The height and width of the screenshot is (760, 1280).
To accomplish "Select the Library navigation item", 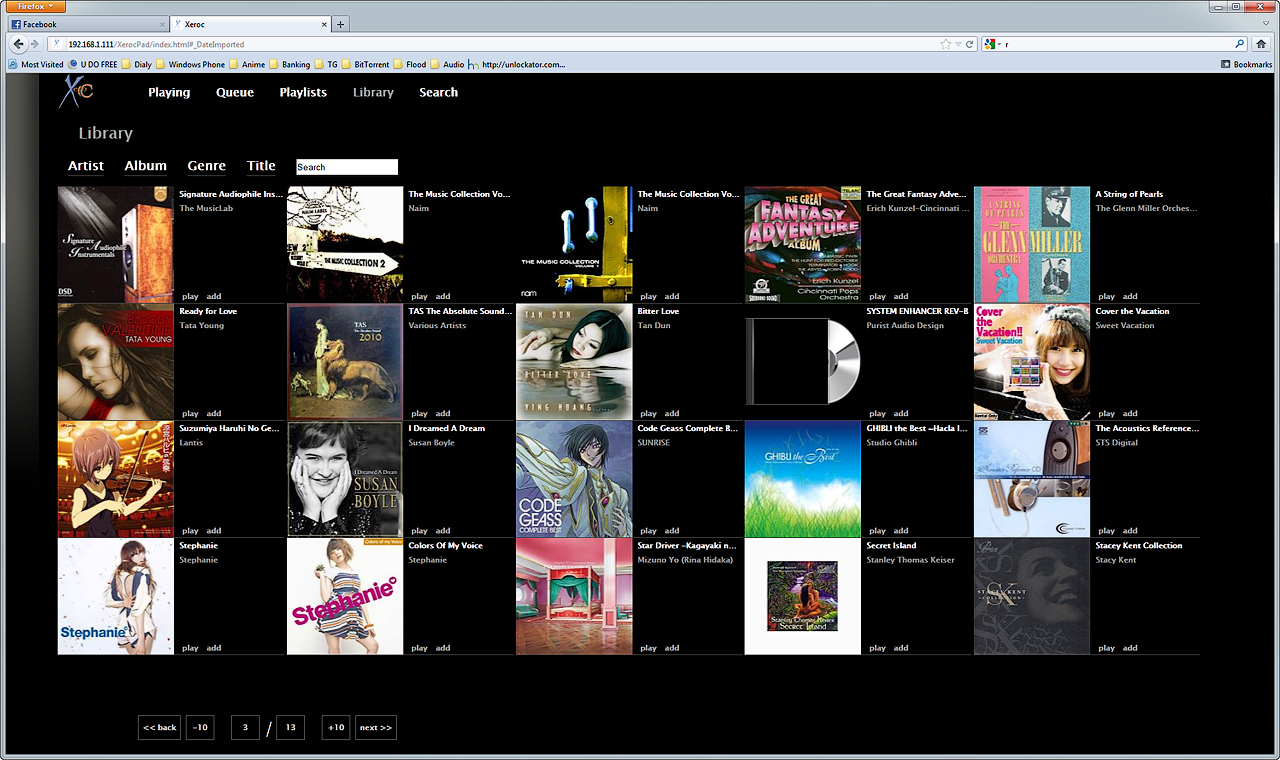I will [x=373, y=92].
